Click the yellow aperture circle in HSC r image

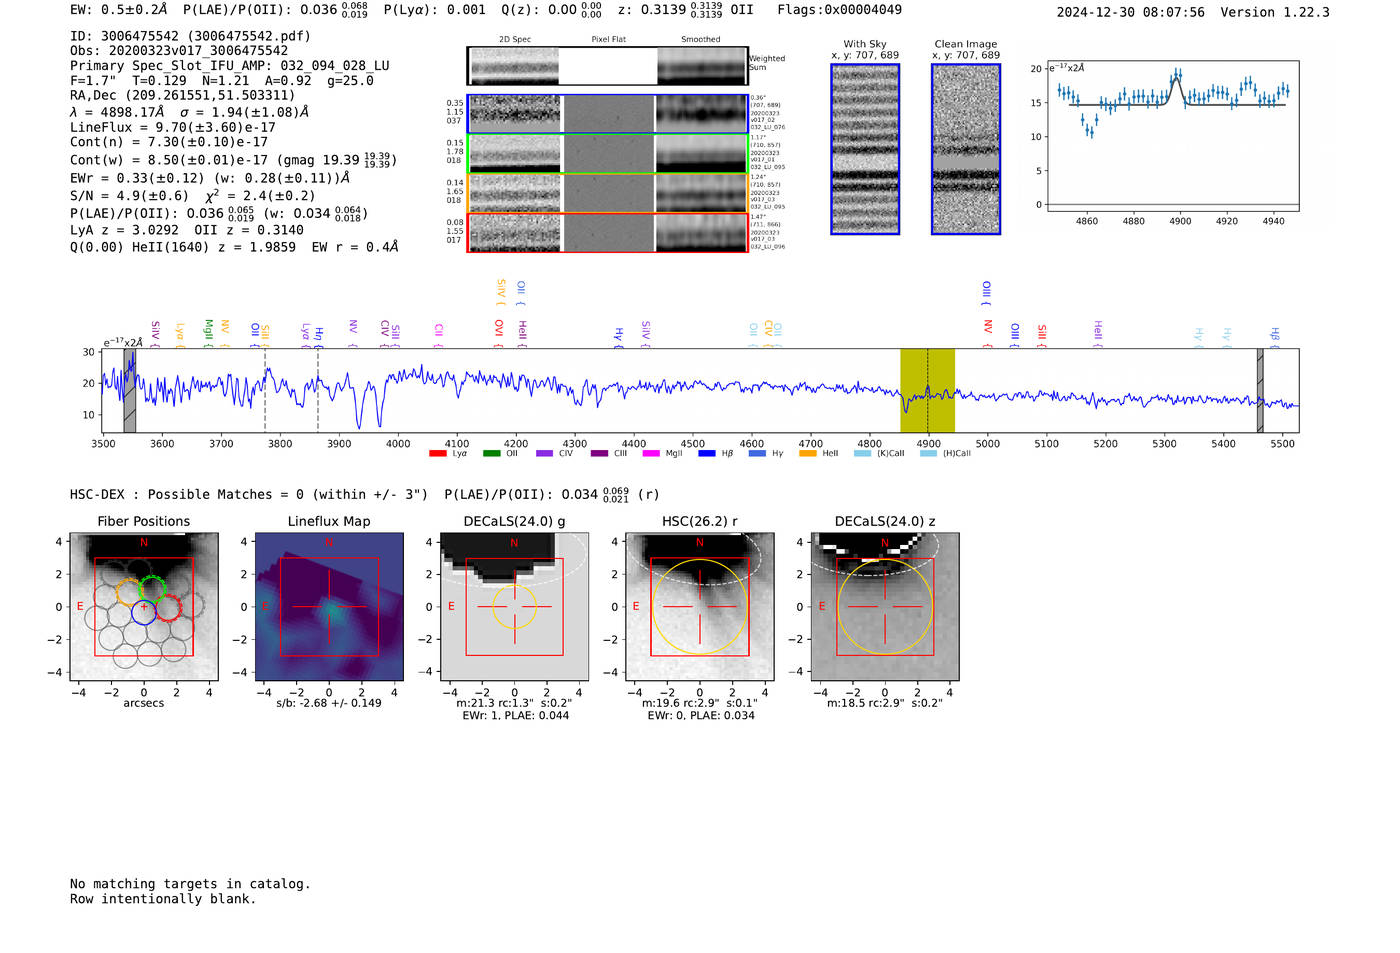(699, 606)
